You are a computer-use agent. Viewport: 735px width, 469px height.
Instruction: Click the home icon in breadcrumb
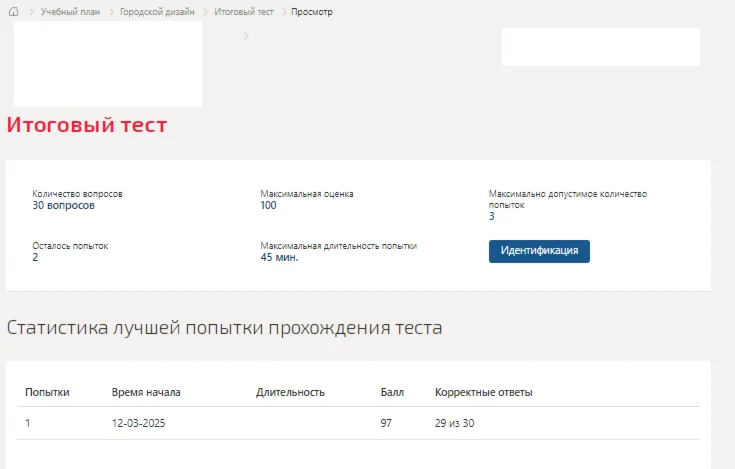coord(14,12)
